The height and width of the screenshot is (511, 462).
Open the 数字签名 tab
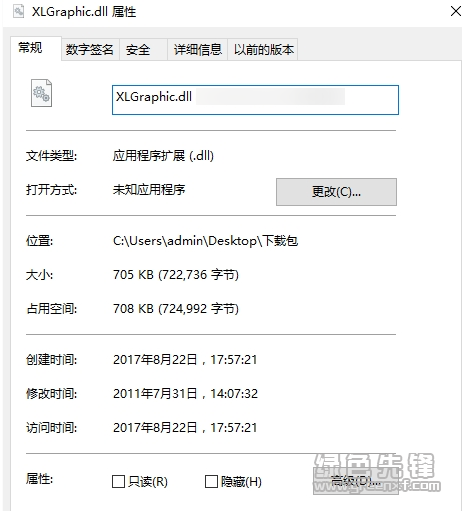[90, 50]
